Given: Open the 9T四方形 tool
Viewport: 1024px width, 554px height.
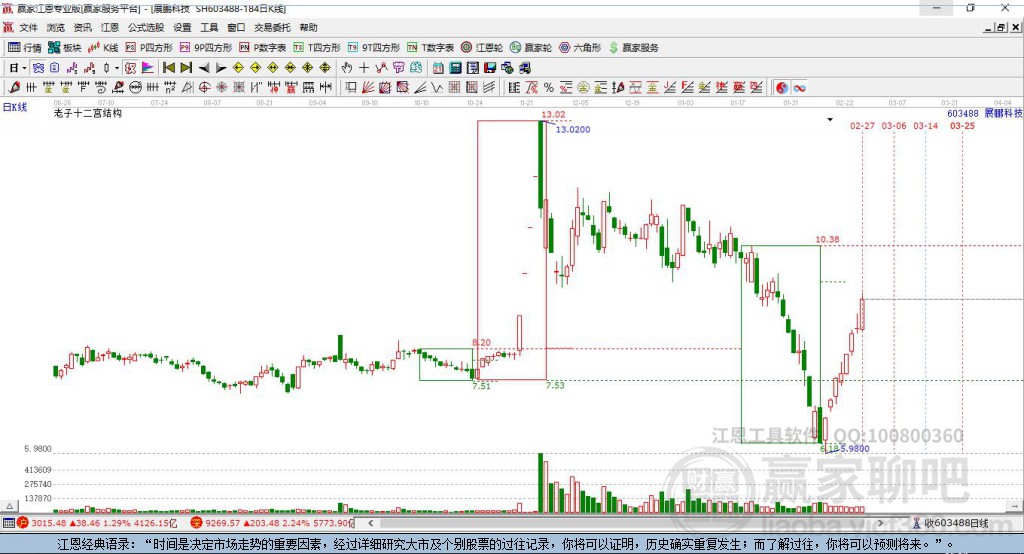Looking at the screenshot, I should 374,48.
